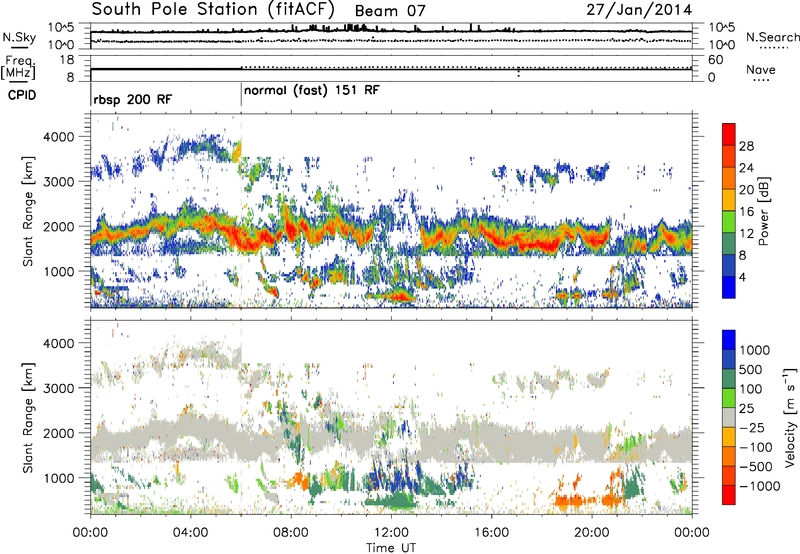Click the light green 12-16 dB power band
The width and height of the screenshot is (800, 554).
click(729, 221)
